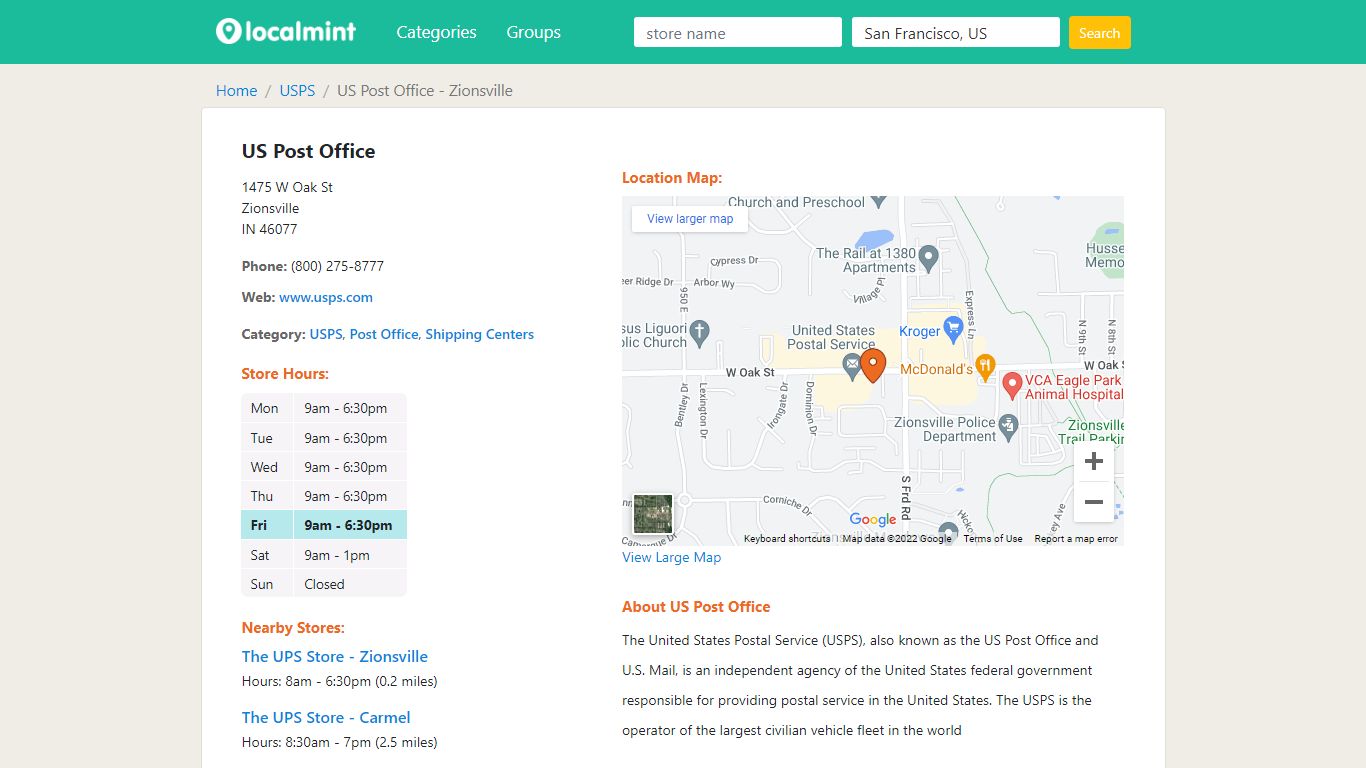Screen dimensions: 1366x768
Task: Click View larger map button on map
Action: coord(690,219)
